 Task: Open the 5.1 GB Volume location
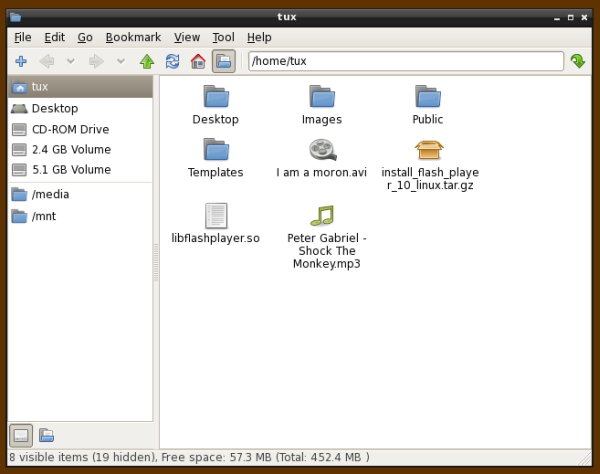coord(70,170)
